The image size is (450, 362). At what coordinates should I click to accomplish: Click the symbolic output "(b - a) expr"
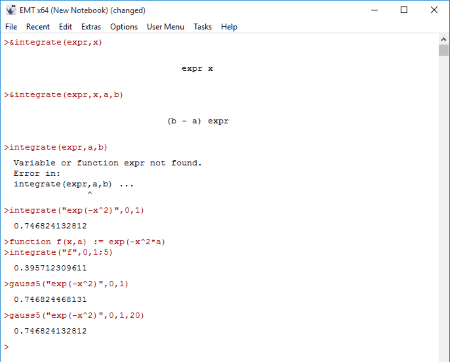coord(198,121)
